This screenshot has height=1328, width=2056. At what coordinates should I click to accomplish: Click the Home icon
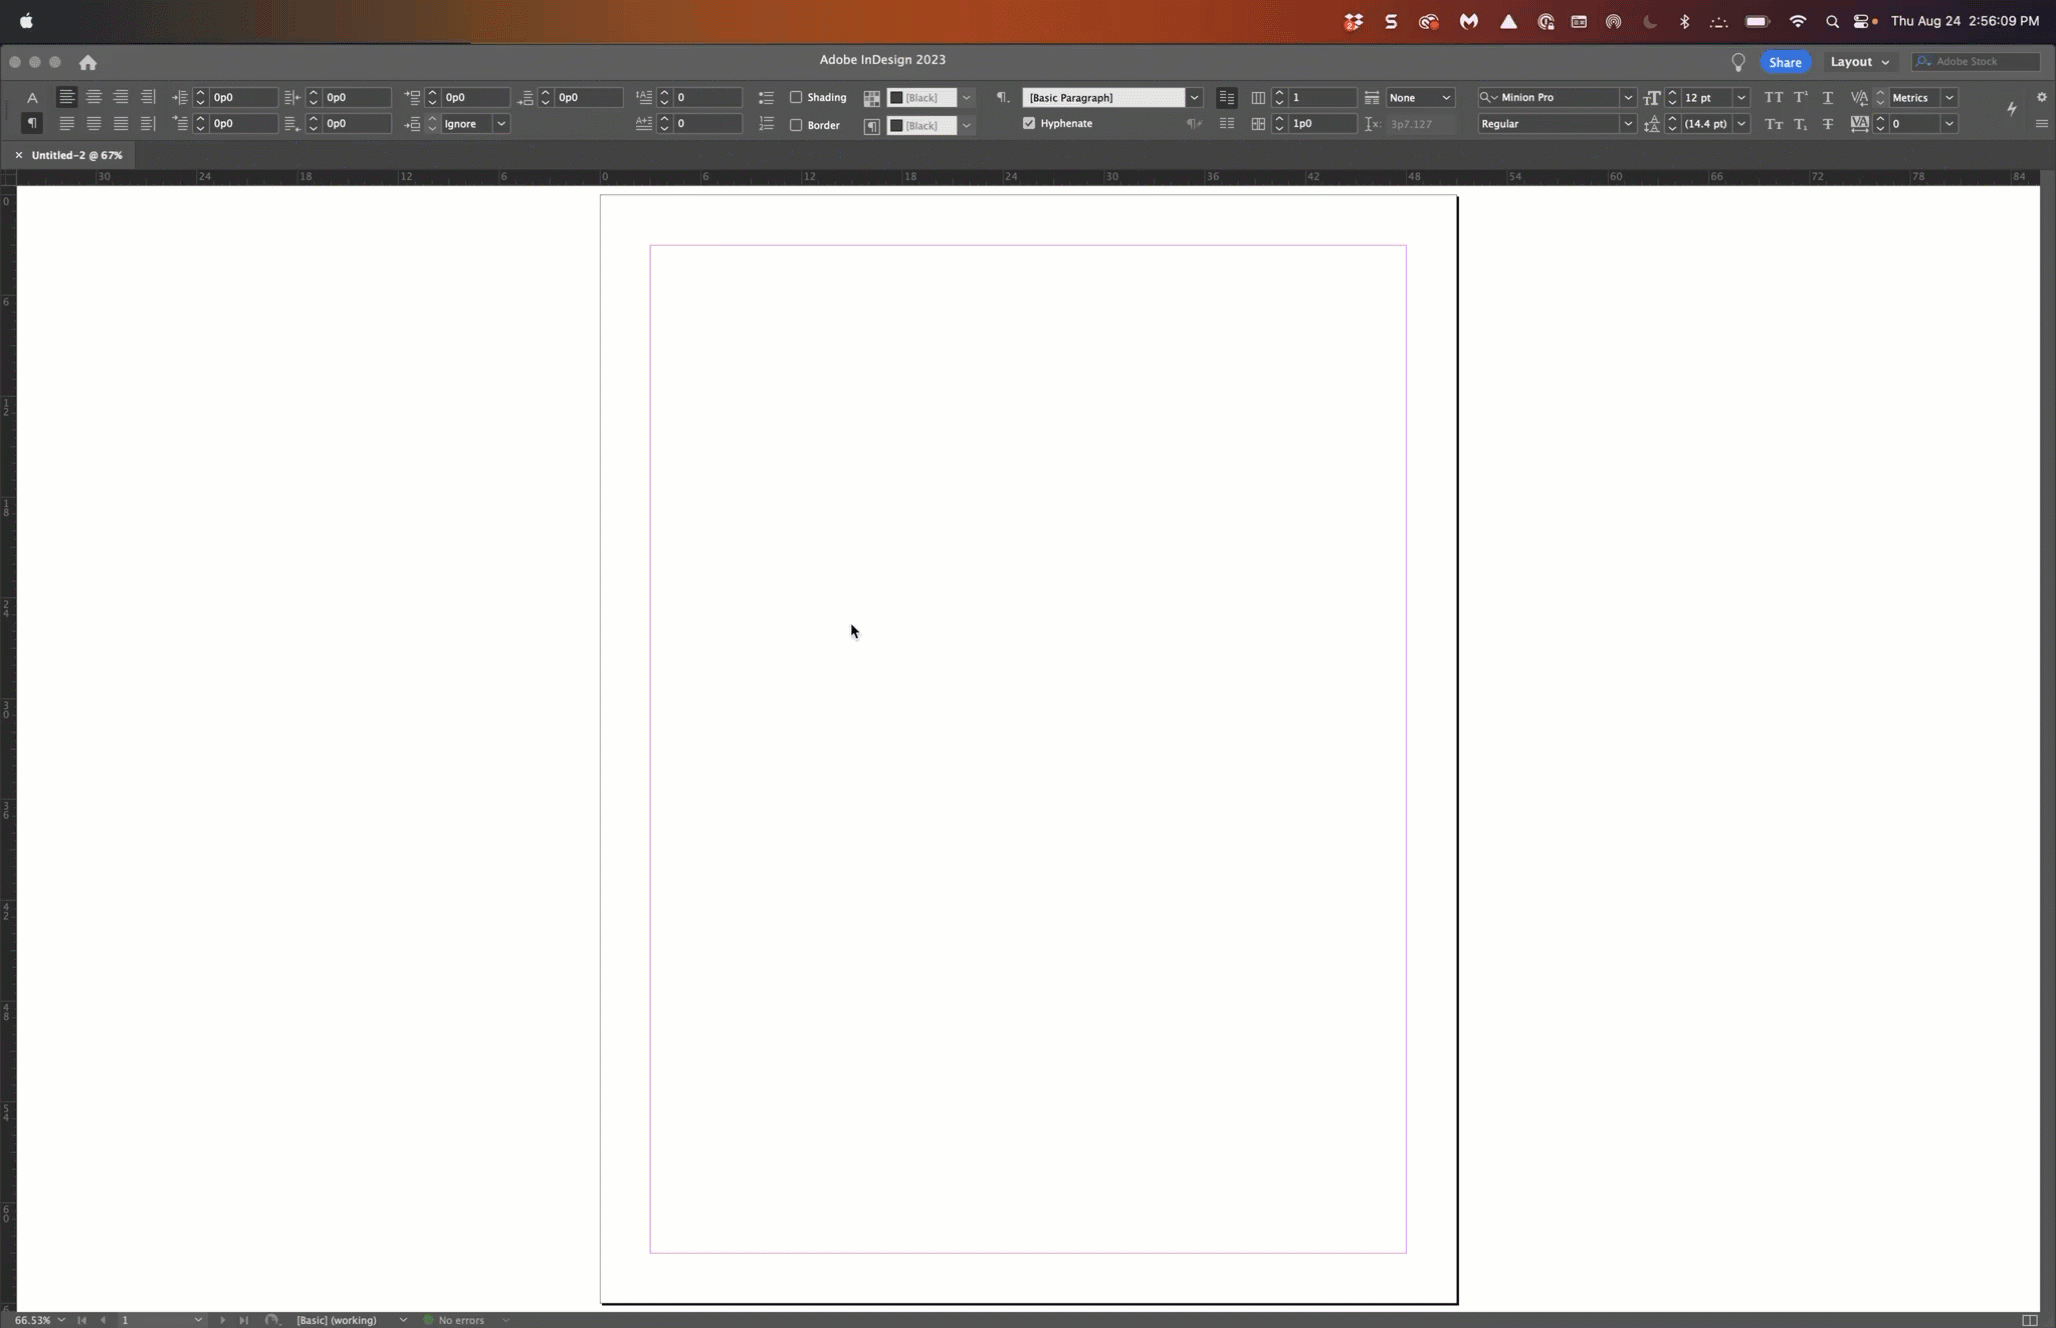[88, 62]
